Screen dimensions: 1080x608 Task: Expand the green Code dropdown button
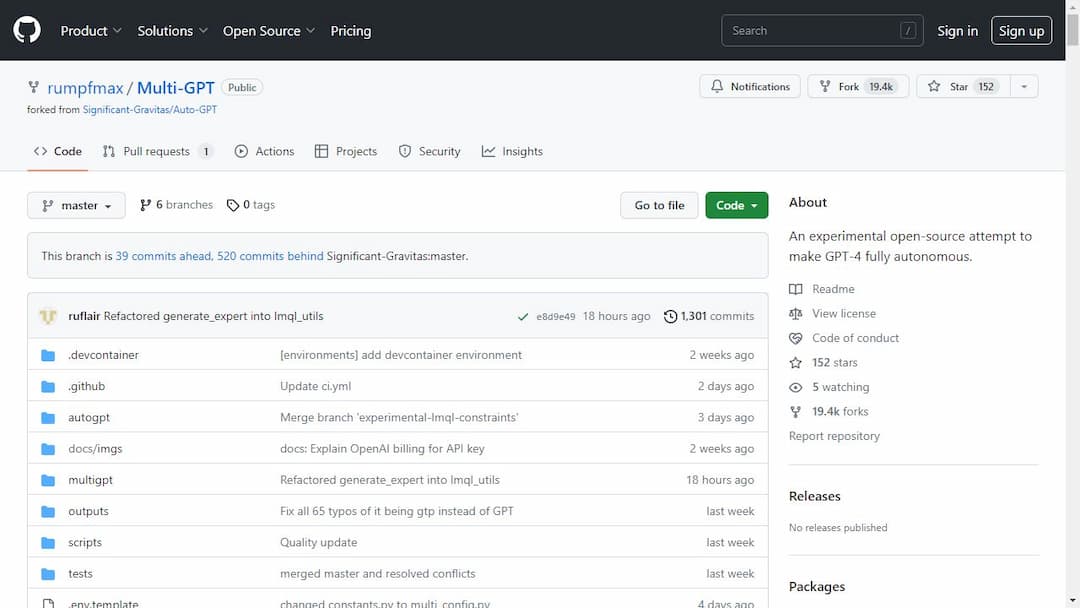[x=736, y=205]
